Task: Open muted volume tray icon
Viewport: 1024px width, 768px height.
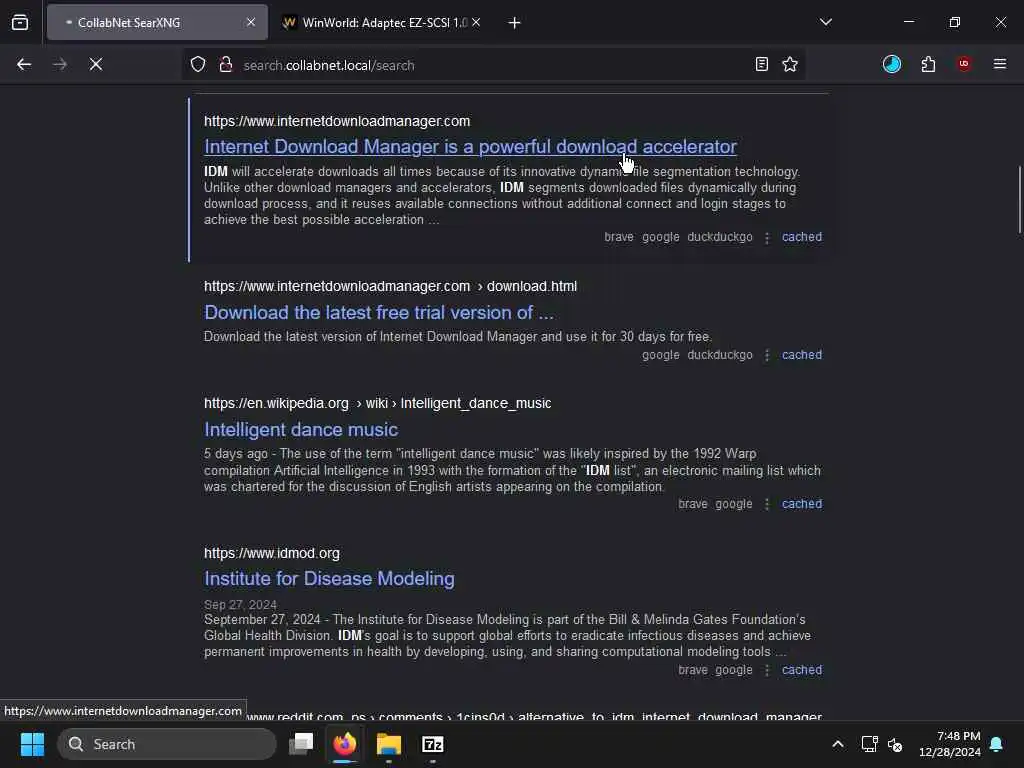Action: tap(895, 744)
